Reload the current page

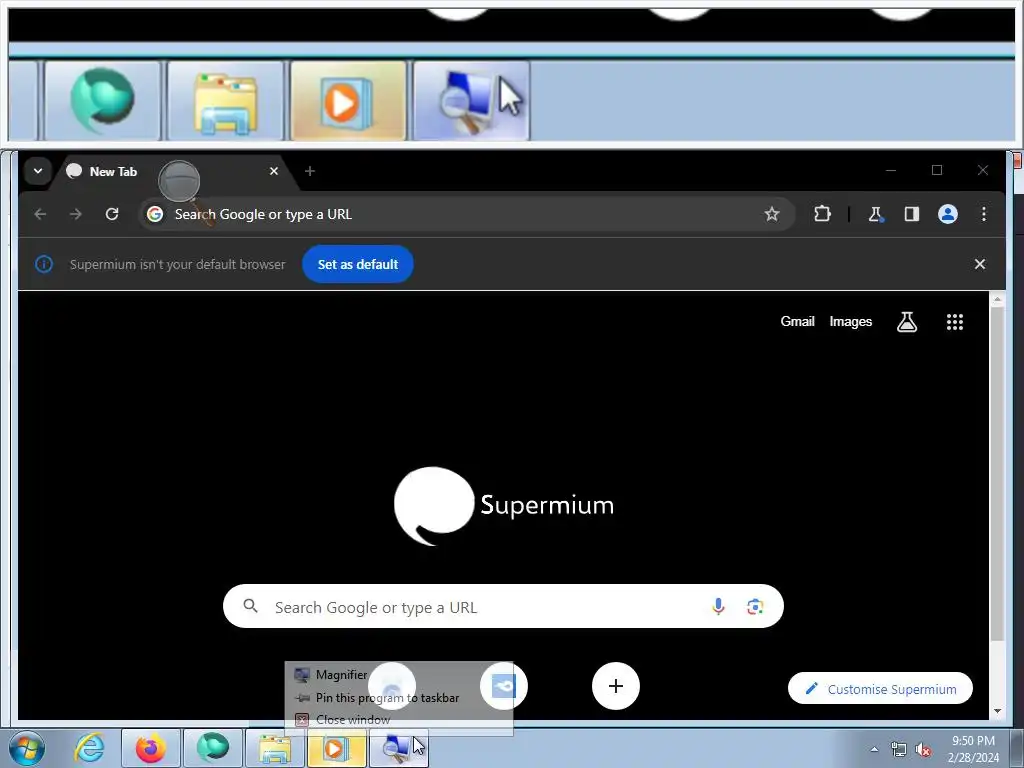pos(112,214)
